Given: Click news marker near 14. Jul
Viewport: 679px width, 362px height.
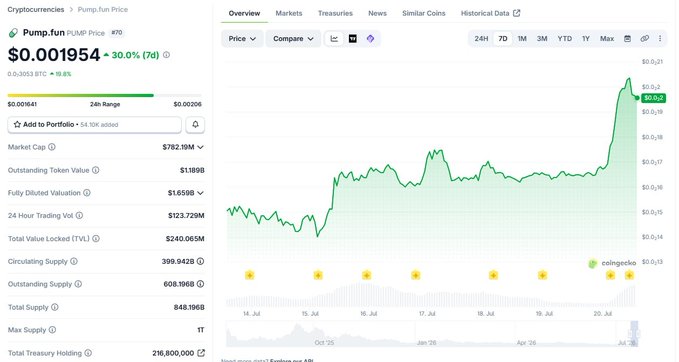Looking at the screenshot, I should pos(249,275).
